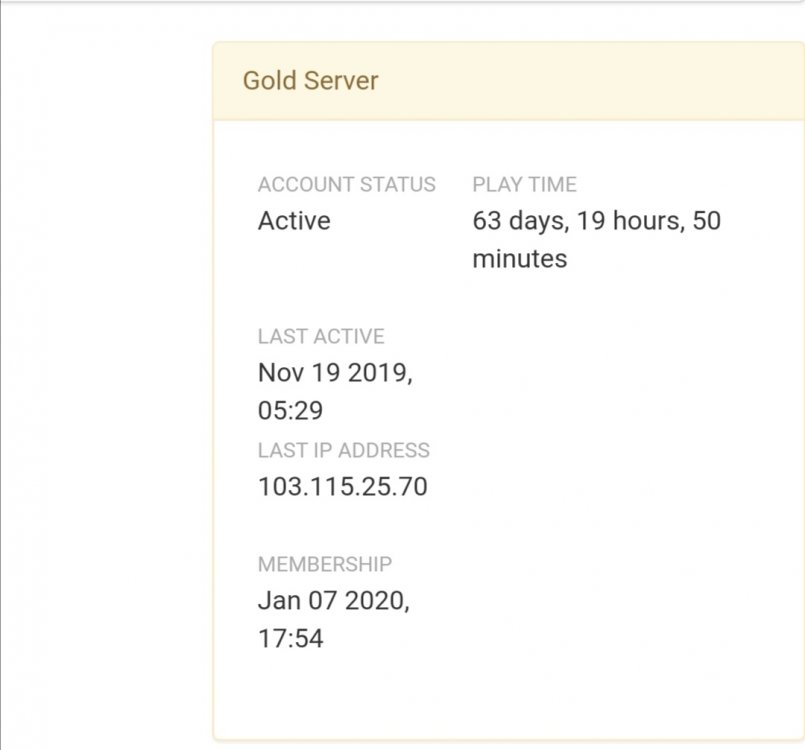
Task: Click the 17:54 membership time
Action: coord(290,639)
